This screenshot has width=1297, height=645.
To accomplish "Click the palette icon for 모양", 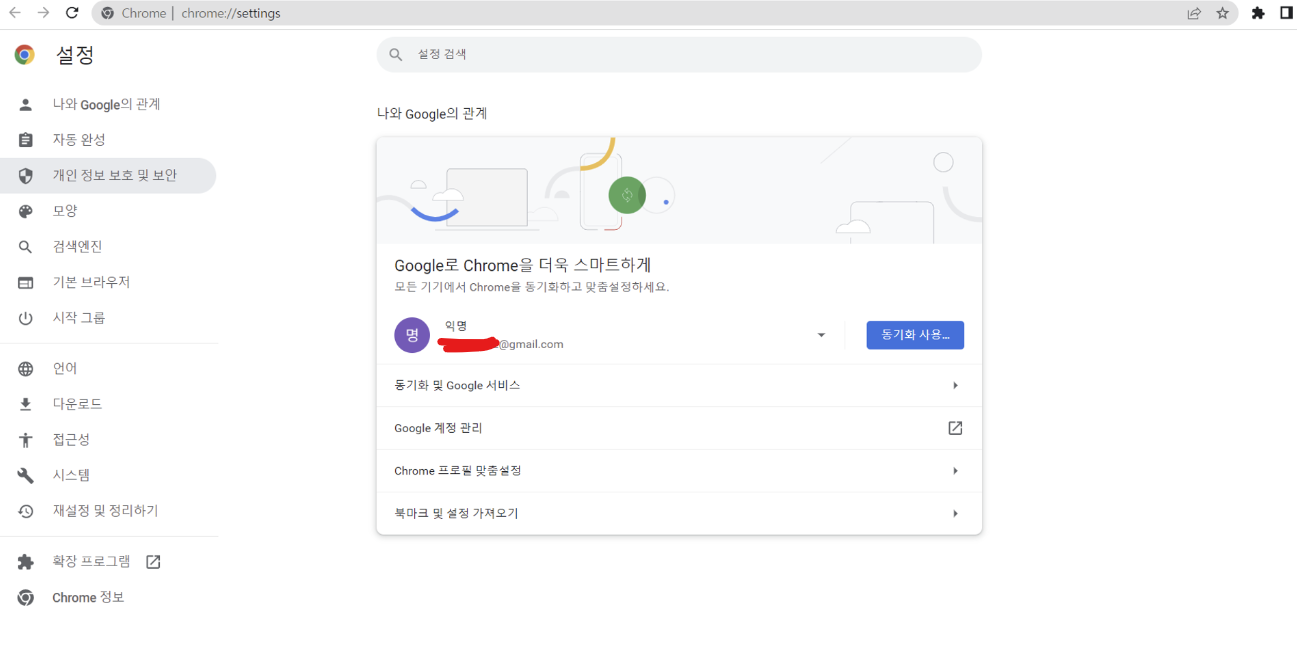I will (x=26, y=211).
